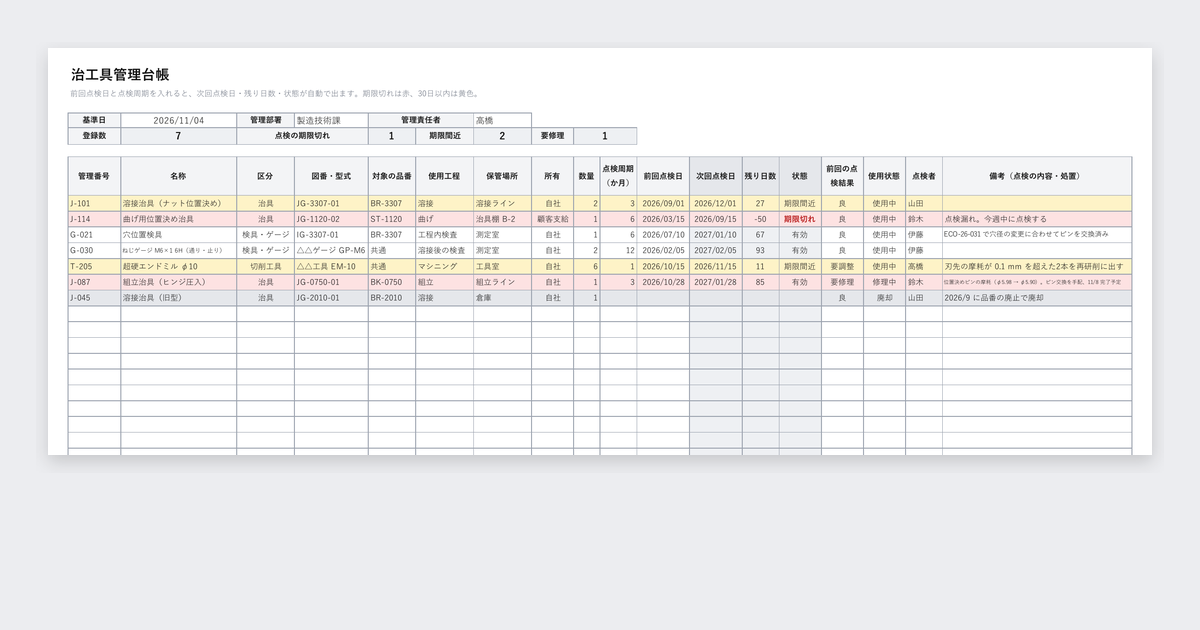
Task: Select the storage location cell 治具棚 B-2
Action: tap(502, 219)
